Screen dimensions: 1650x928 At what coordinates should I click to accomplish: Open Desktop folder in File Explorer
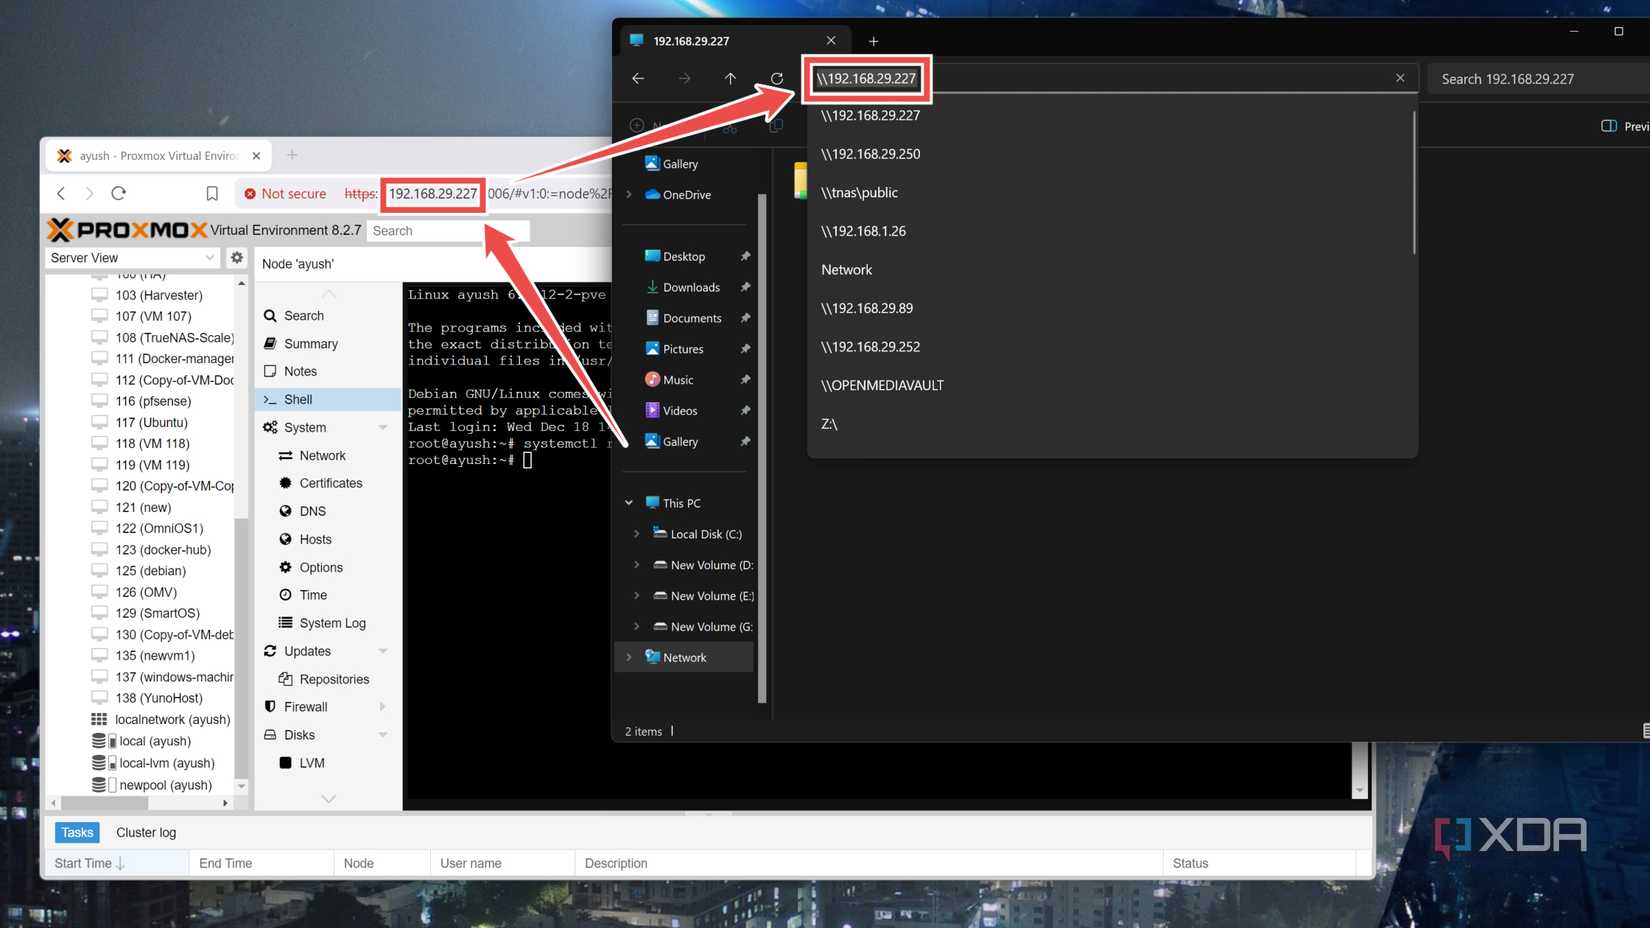click(684, 256)
